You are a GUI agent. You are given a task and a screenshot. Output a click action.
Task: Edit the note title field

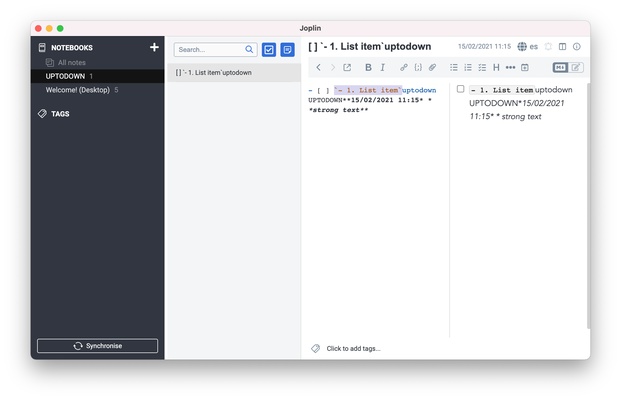point(370,47)
